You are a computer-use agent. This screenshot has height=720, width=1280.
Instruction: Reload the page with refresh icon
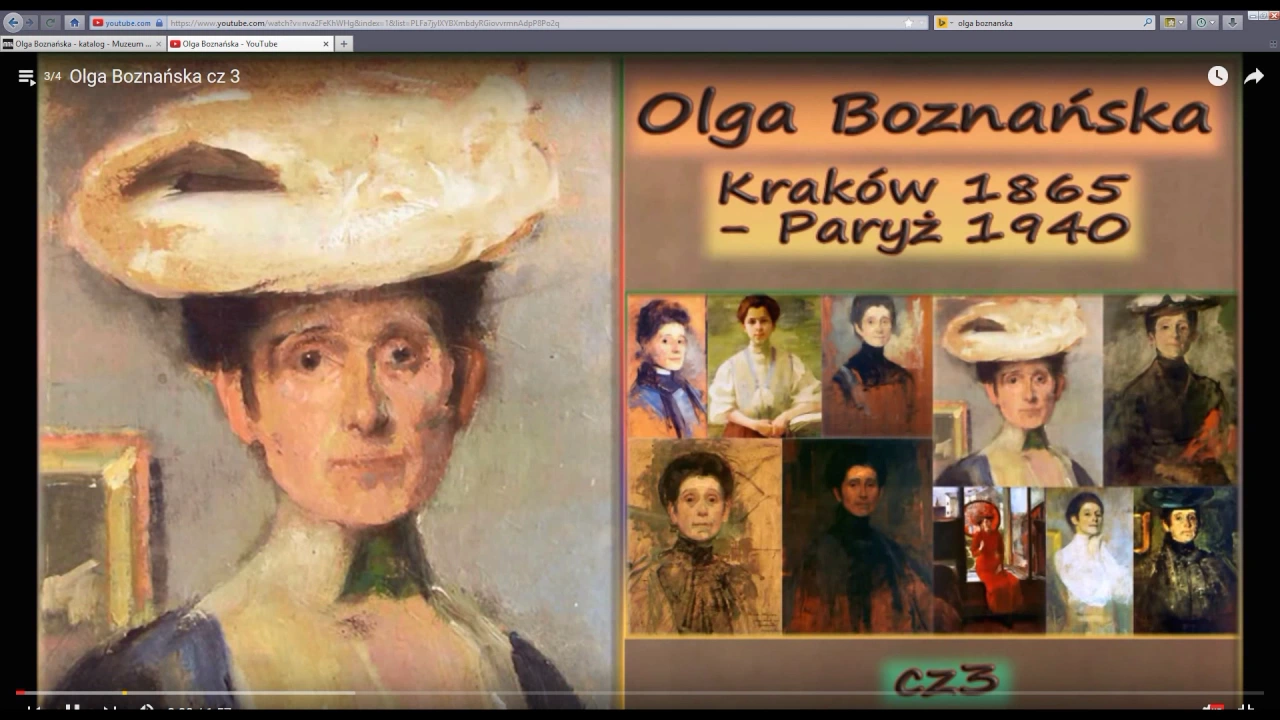(x=50, y=22)
